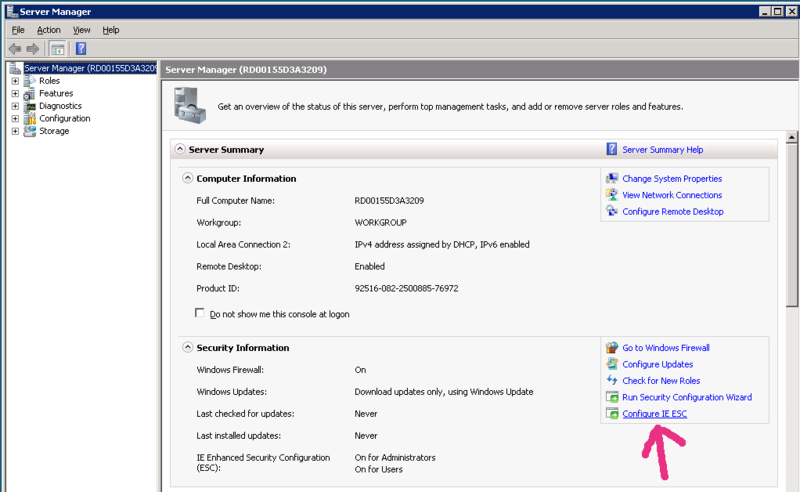Click the Server Manager title bar app icon
Viewport: 800px width, 492px height.
[12, 11]
